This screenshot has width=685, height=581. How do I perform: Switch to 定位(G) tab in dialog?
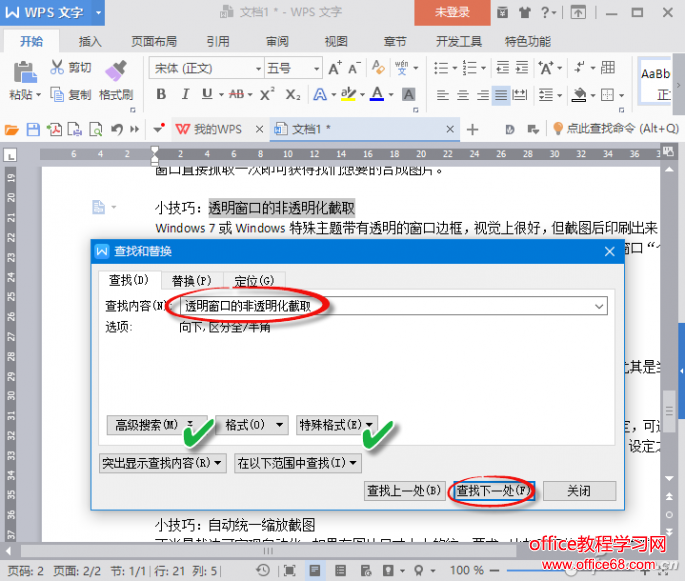(254, 280)
